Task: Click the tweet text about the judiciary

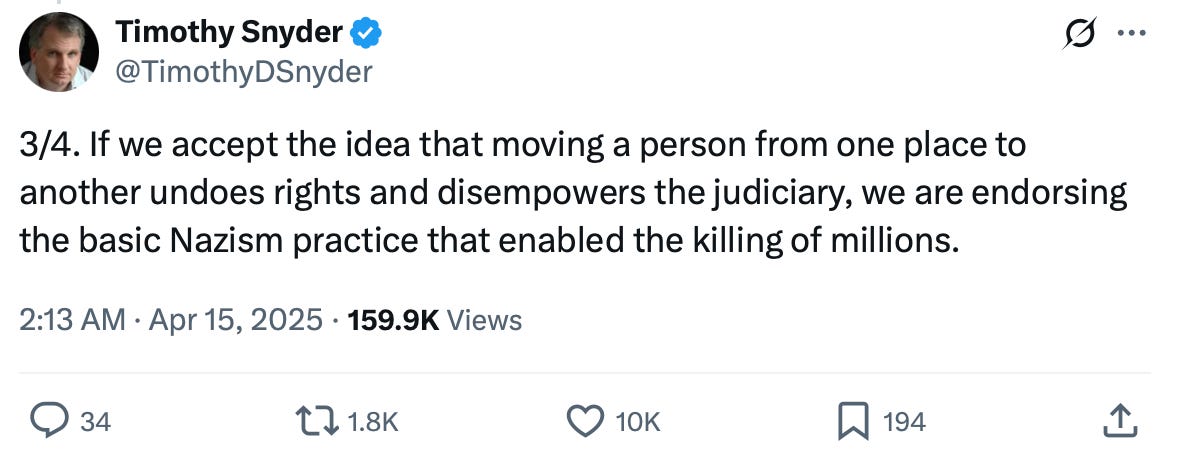Action: (x=573, y=193)
